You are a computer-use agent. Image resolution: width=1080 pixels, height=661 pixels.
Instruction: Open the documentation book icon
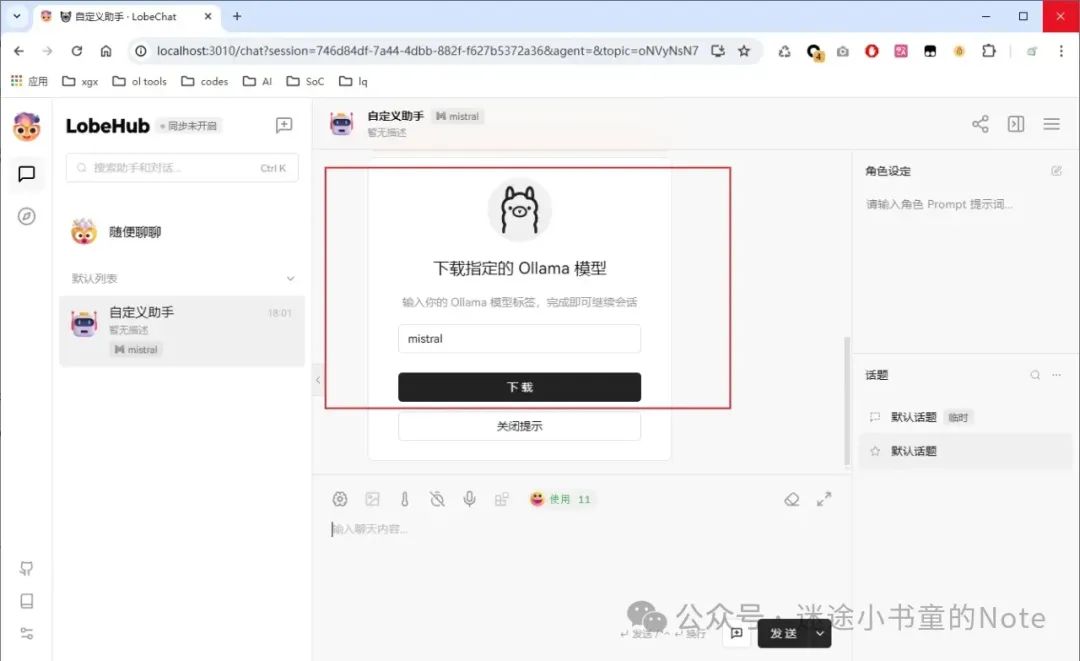click(x=26, y=600)
